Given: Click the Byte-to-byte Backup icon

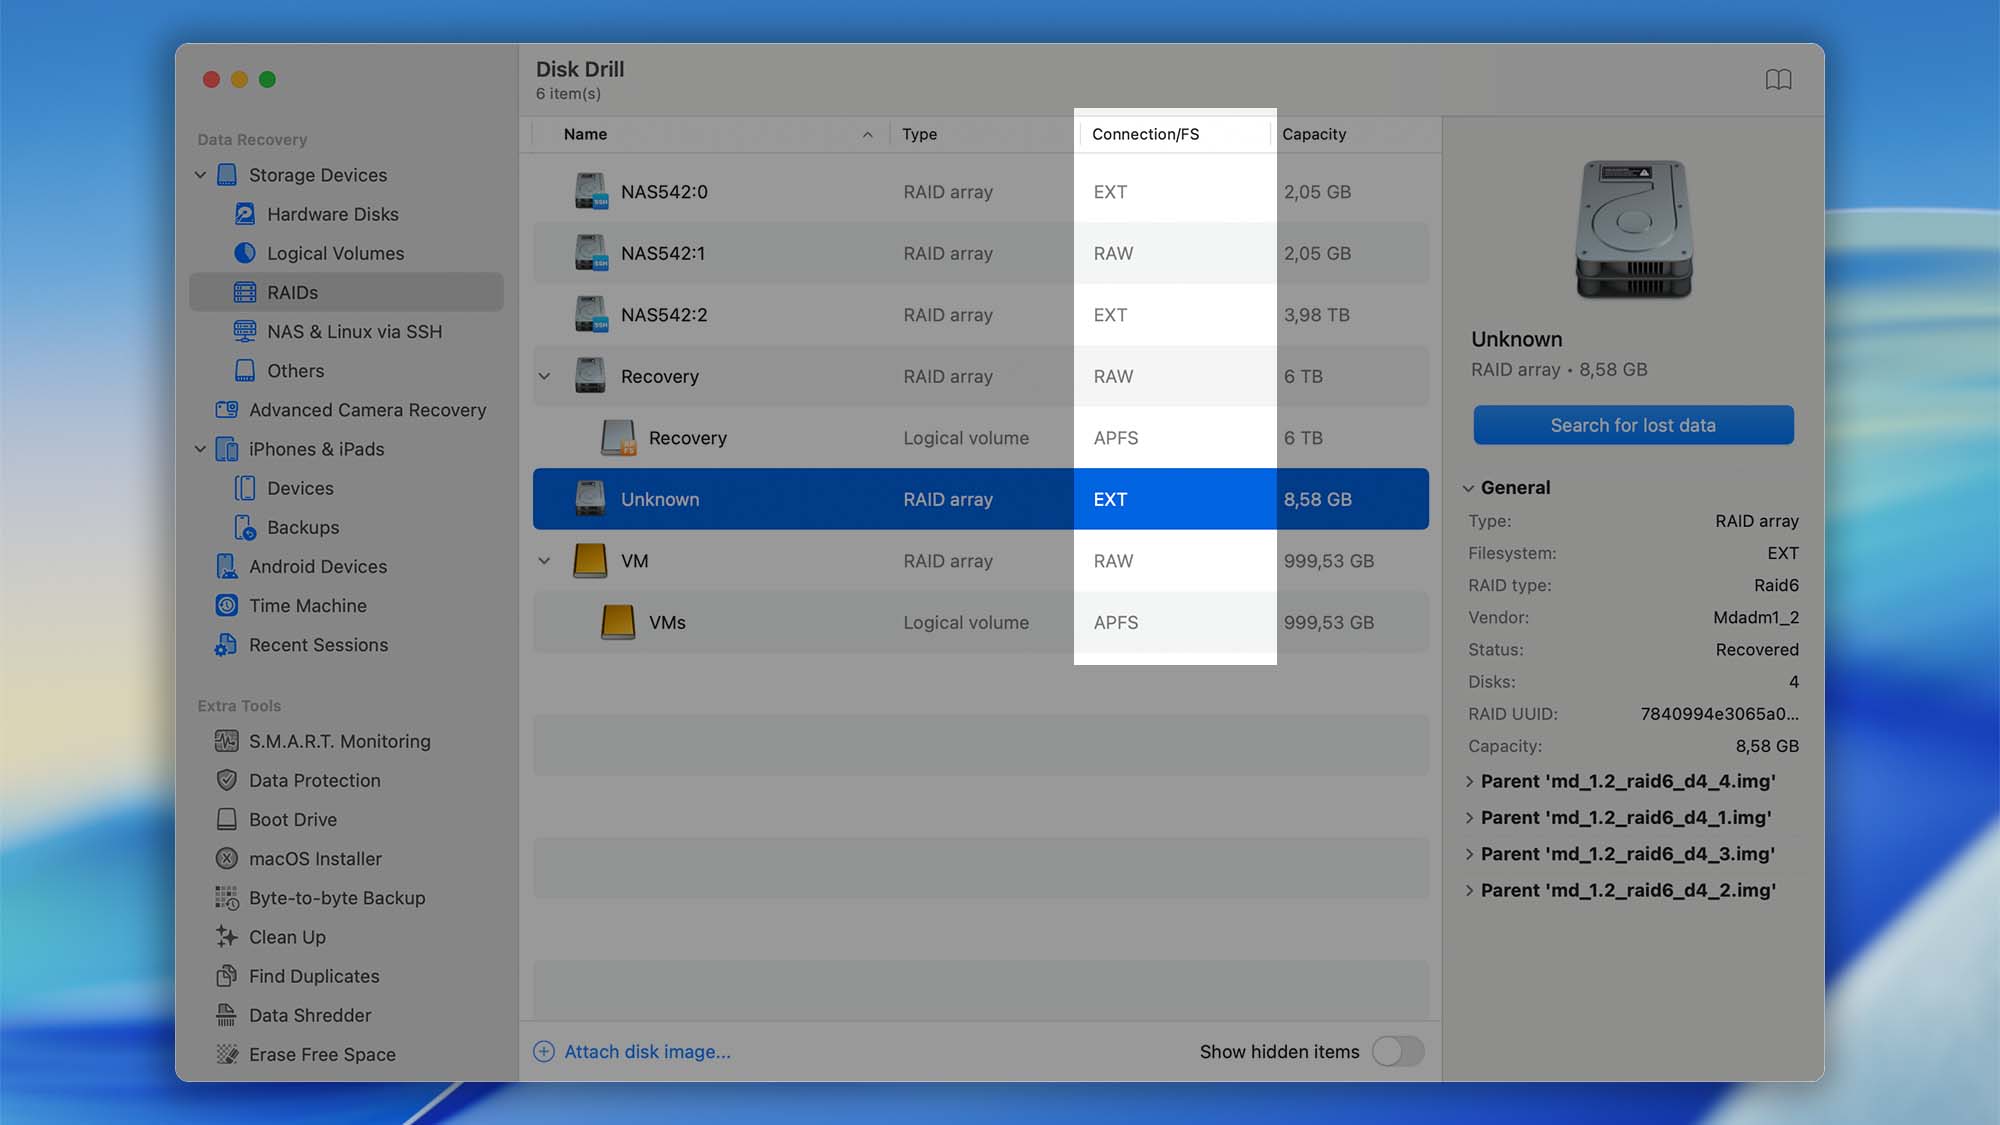Looking at the screenshot, I should 227,898.
